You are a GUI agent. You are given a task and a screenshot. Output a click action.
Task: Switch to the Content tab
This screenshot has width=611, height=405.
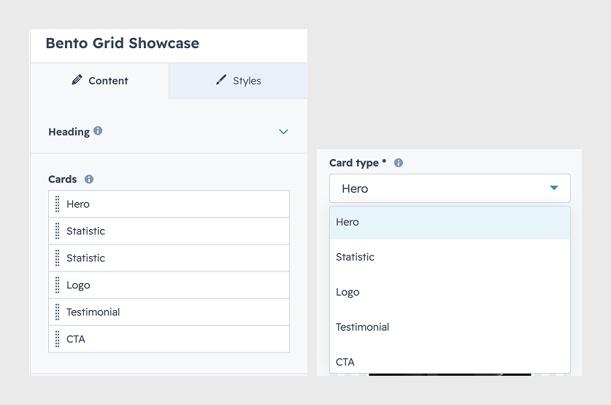[100, 81]
